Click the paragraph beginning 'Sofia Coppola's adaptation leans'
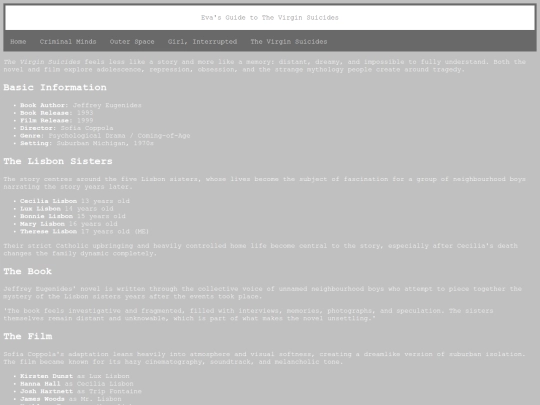The width and height of the screenshot is (540, 405). click(264, 358)
